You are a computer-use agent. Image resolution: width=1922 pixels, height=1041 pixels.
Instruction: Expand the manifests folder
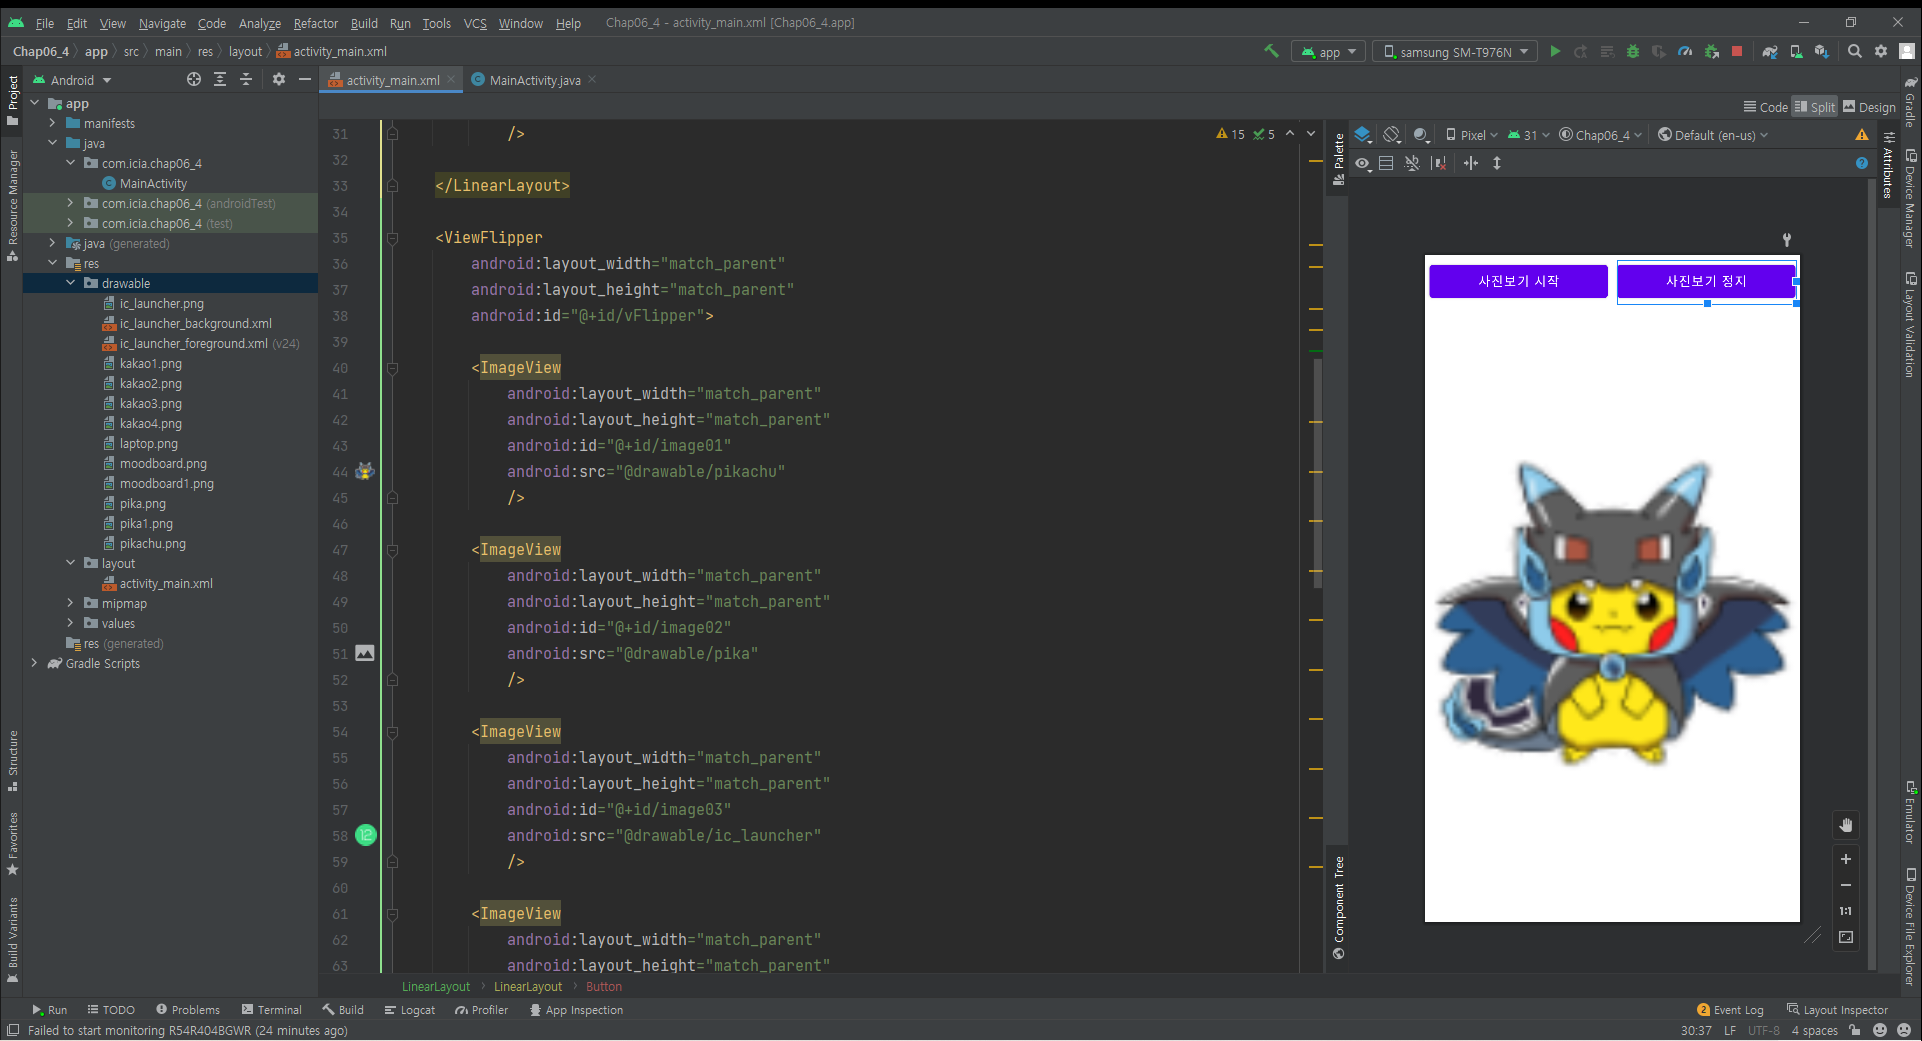click(x=52, y=123)
